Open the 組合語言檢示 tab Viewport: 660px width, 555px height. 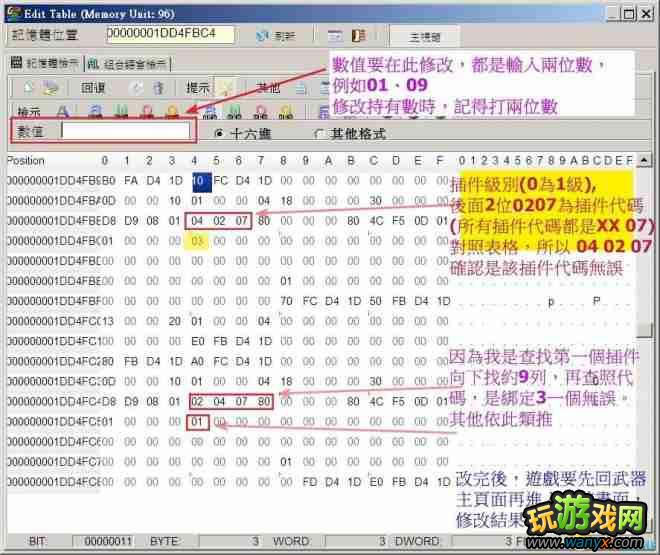[127, 62]
